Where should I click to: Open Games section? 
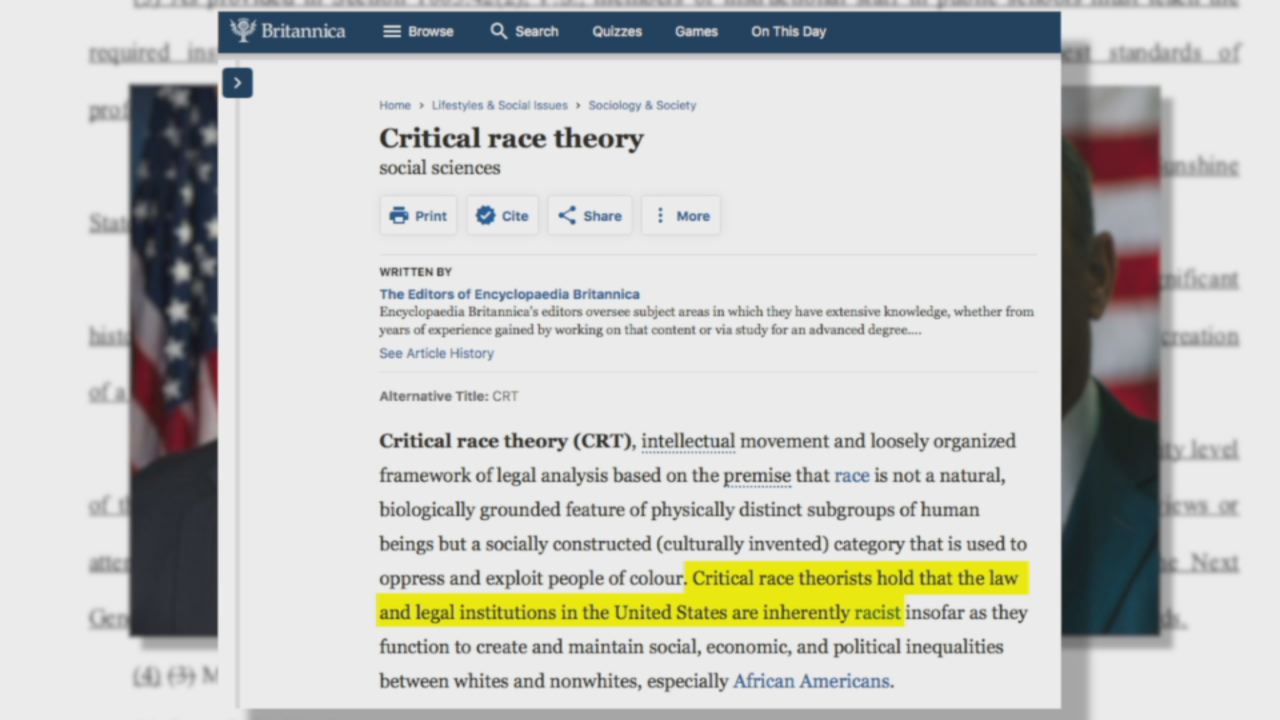click(696, 31)
